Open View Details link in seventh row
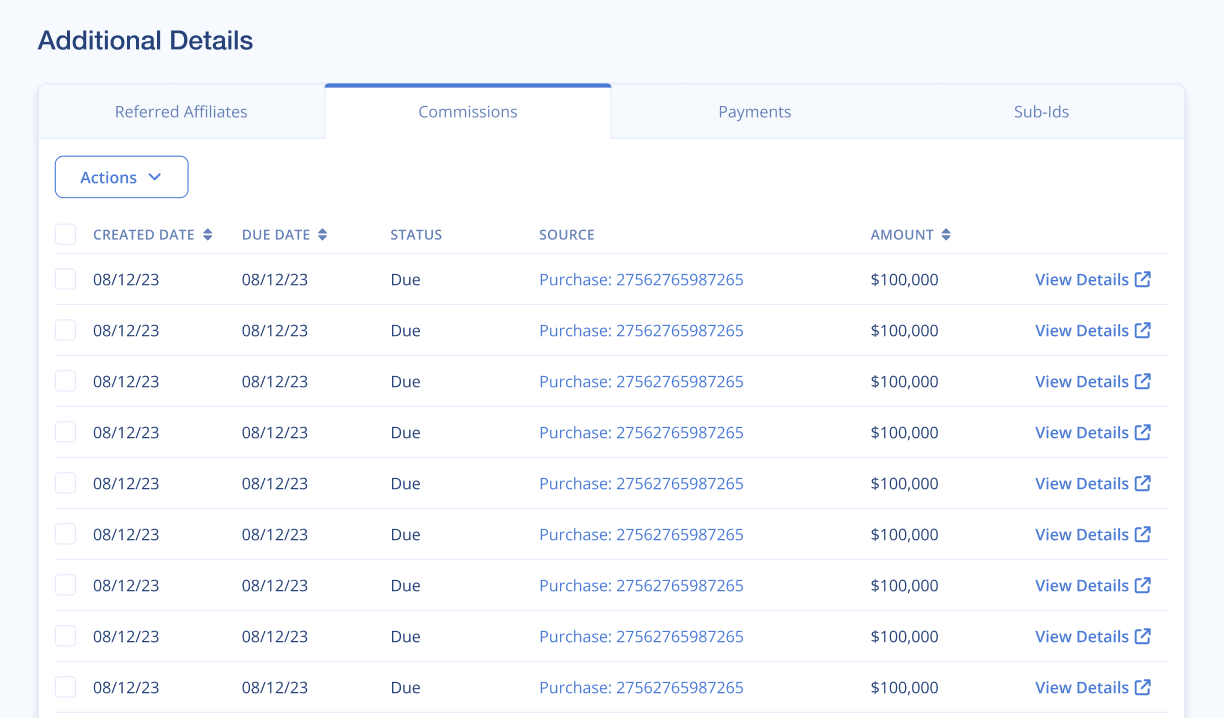 point(1093,586)
